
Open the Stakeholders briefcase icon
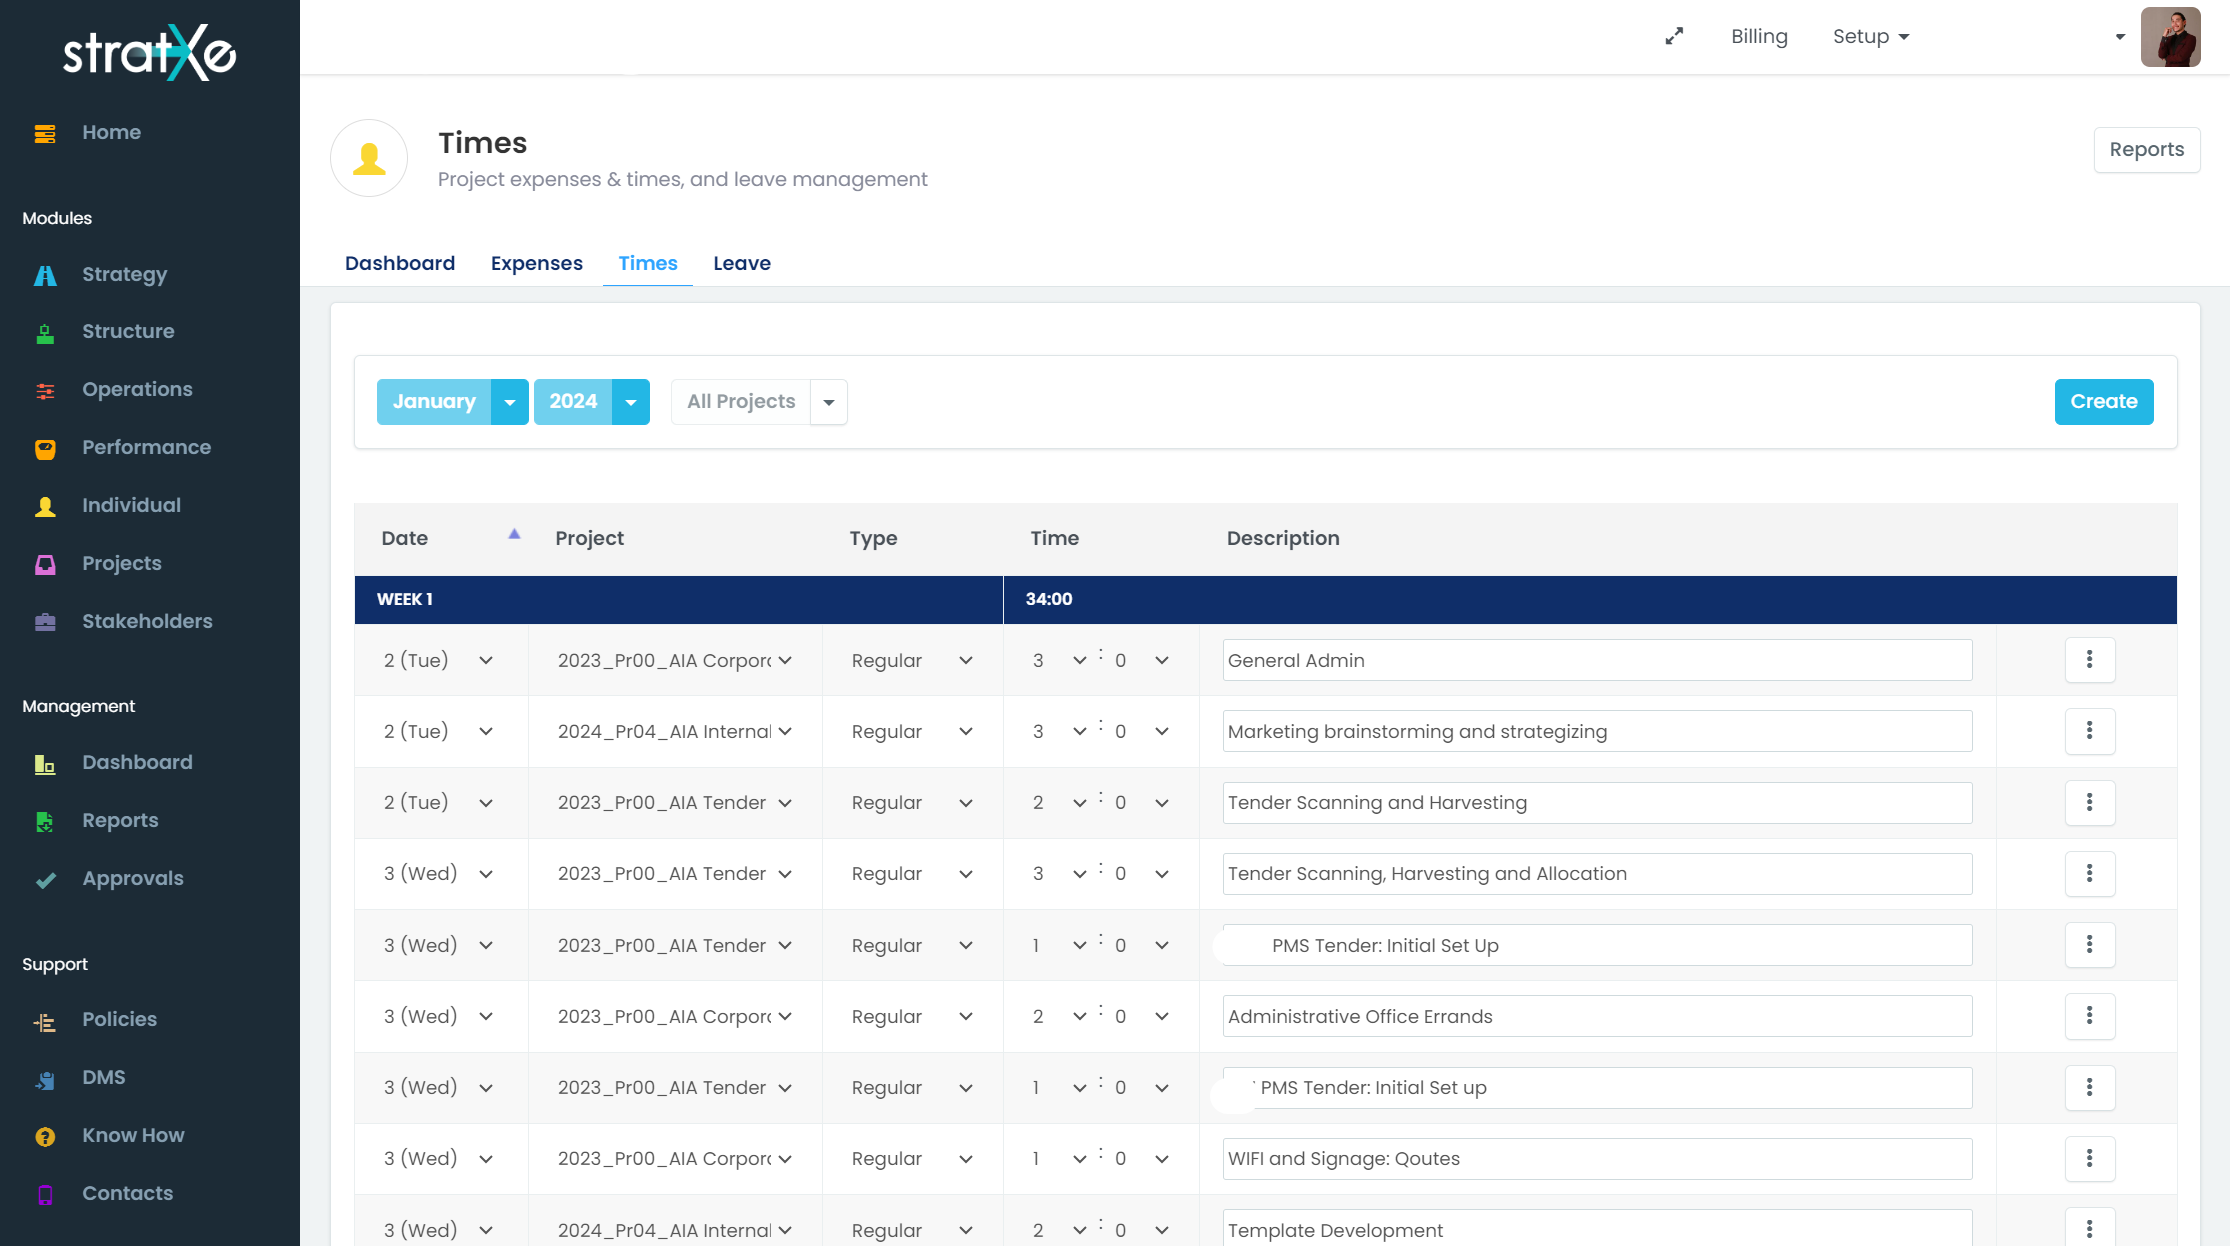point(45,622)
